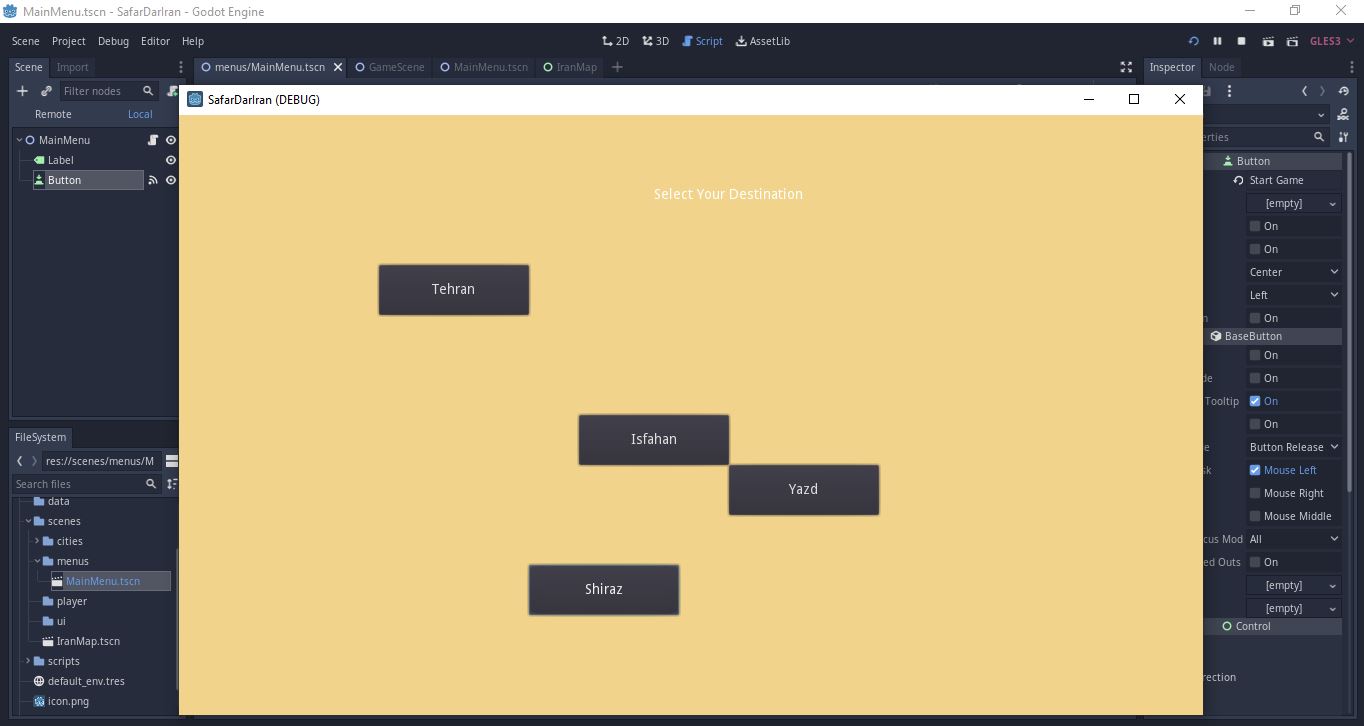Select the Yazd destination button
Image resolution: width=1364 pixels, height=726 pixels.
[x=804, y=490]
